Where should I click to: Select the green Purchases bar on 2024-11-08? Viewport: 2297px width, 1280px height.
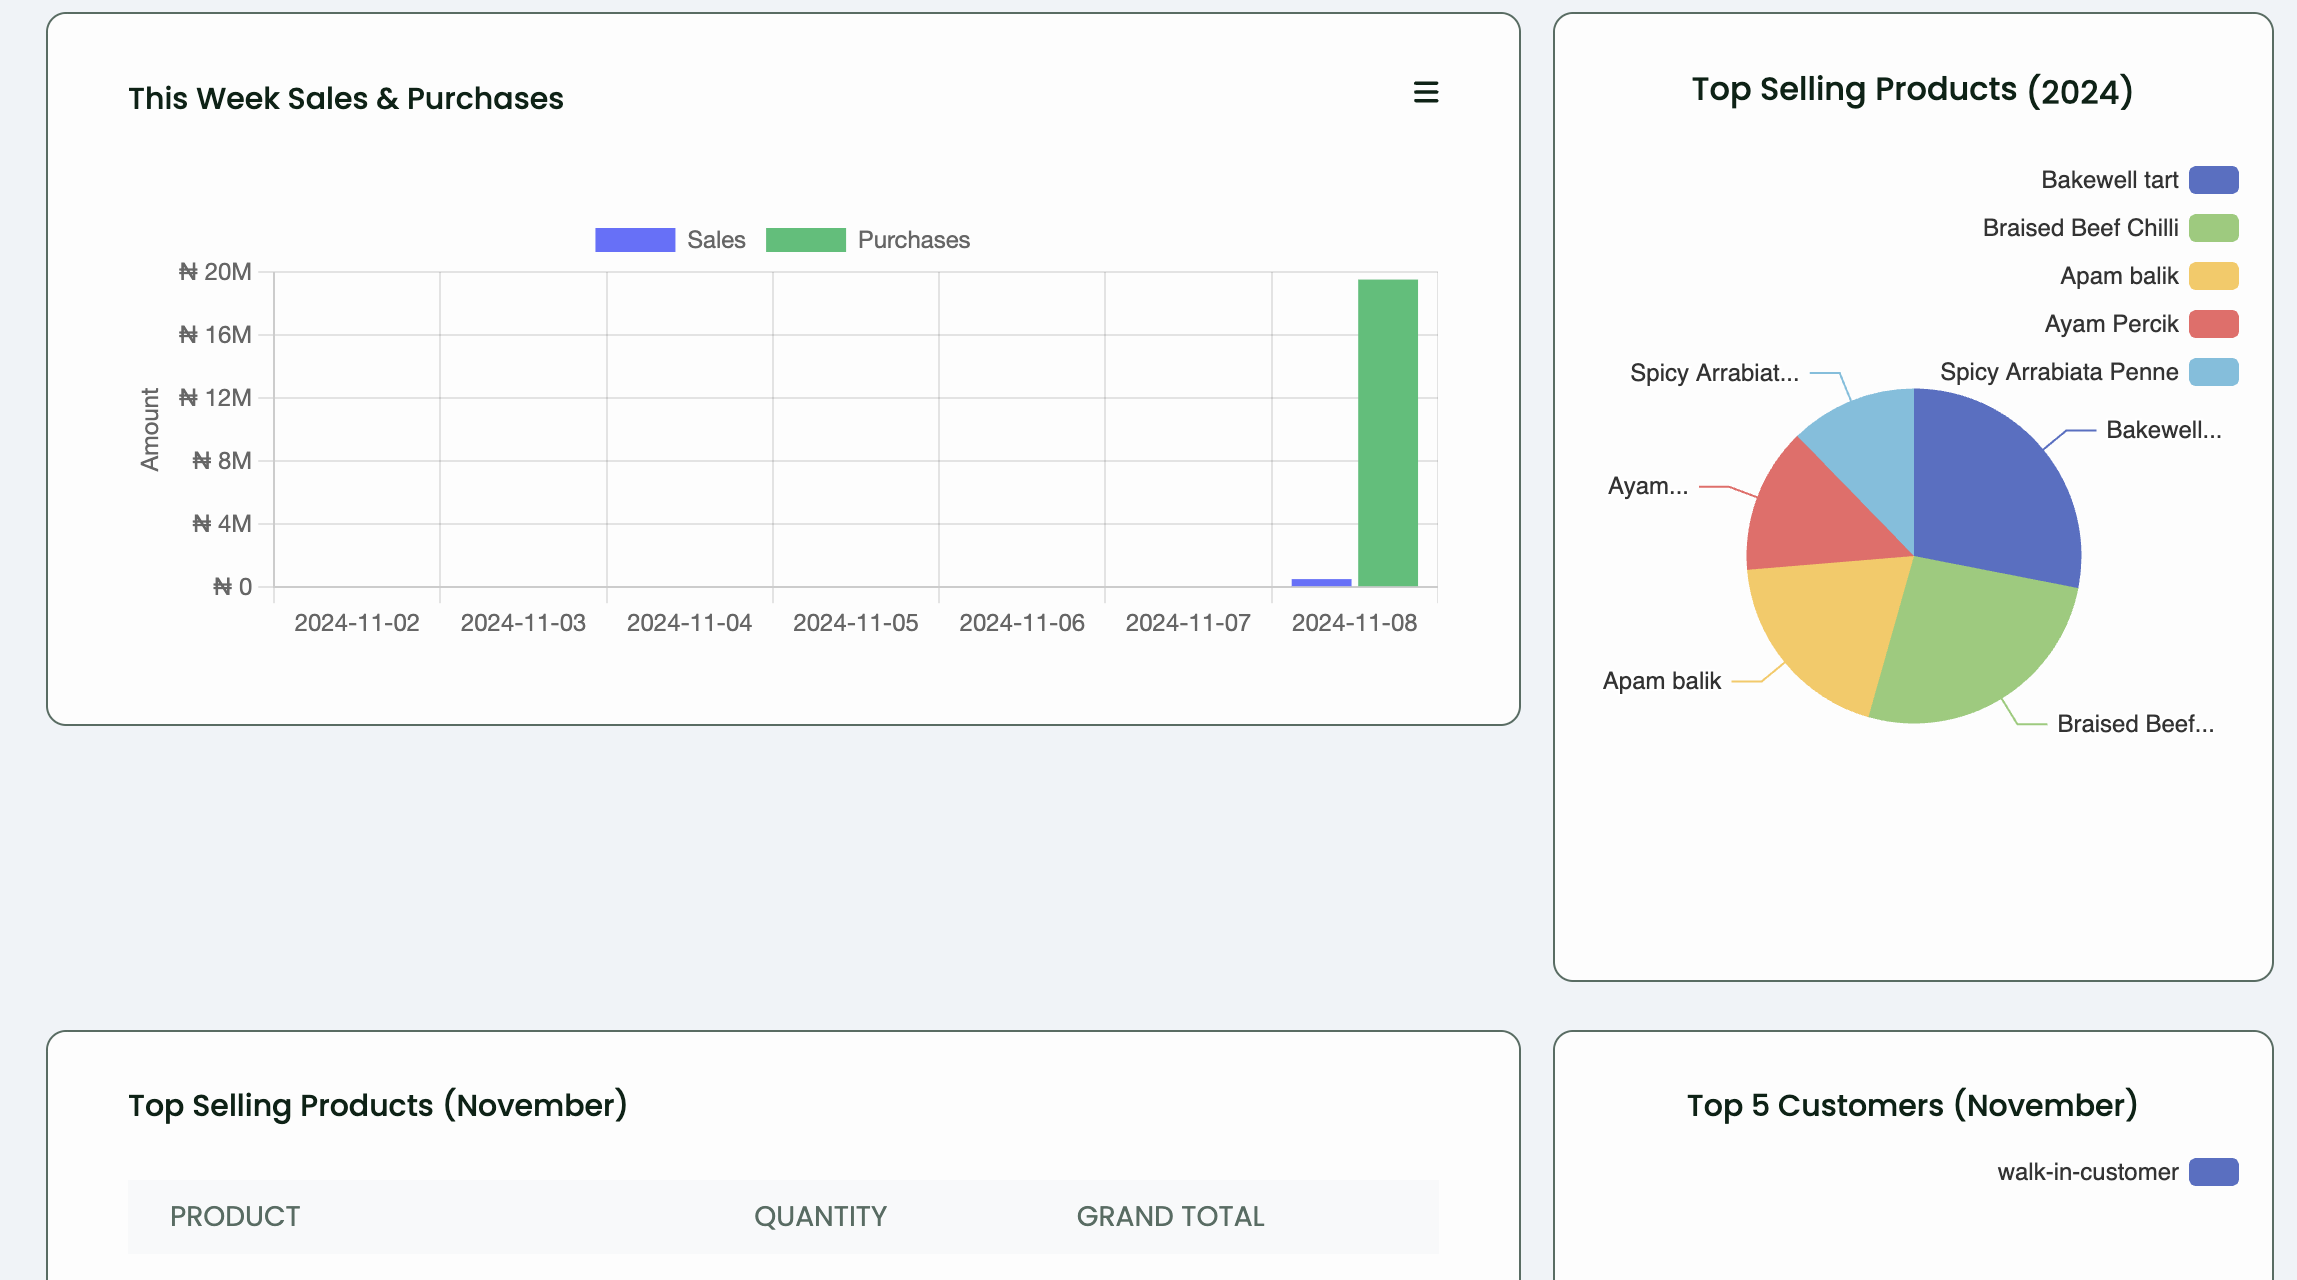(1387, 430)
